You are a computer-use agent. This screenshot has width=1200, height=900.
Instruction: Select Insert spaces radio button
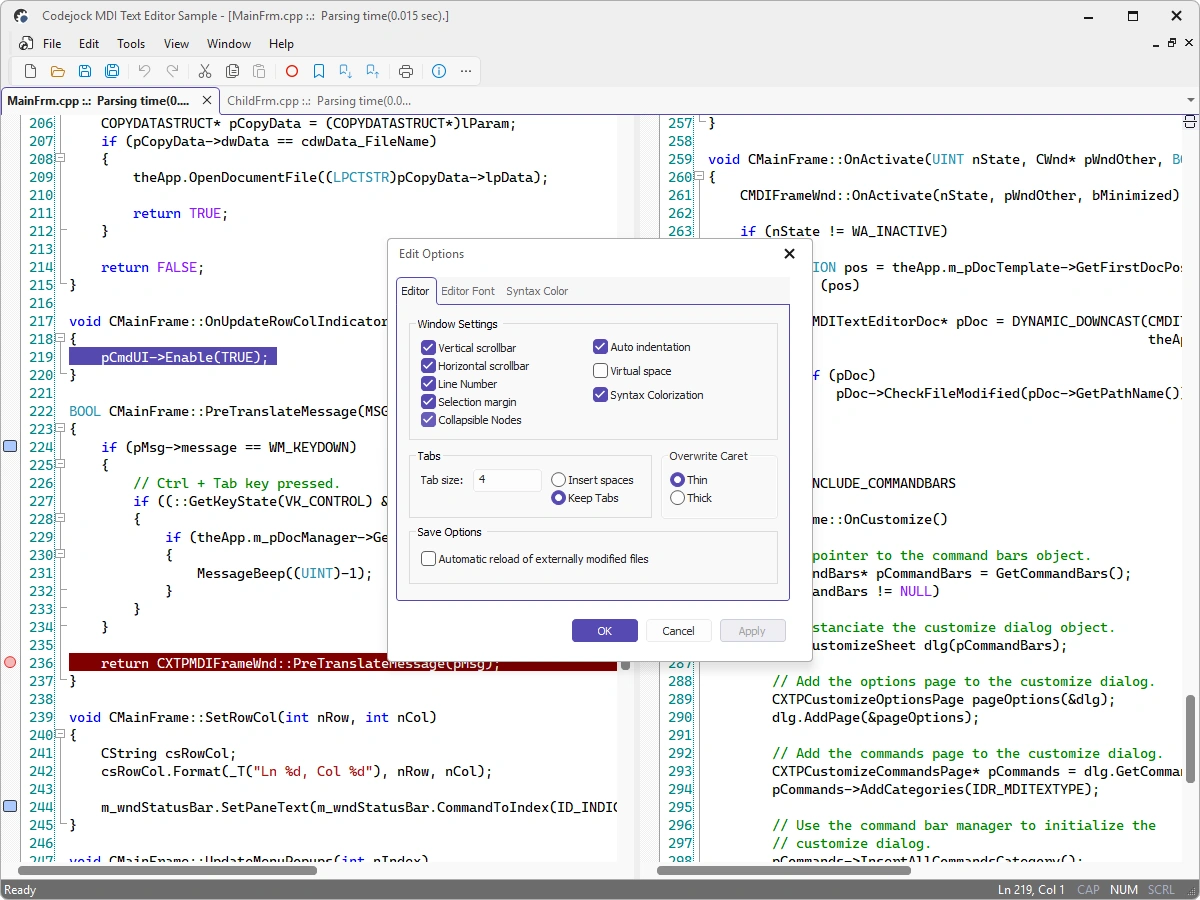[559, 480]
